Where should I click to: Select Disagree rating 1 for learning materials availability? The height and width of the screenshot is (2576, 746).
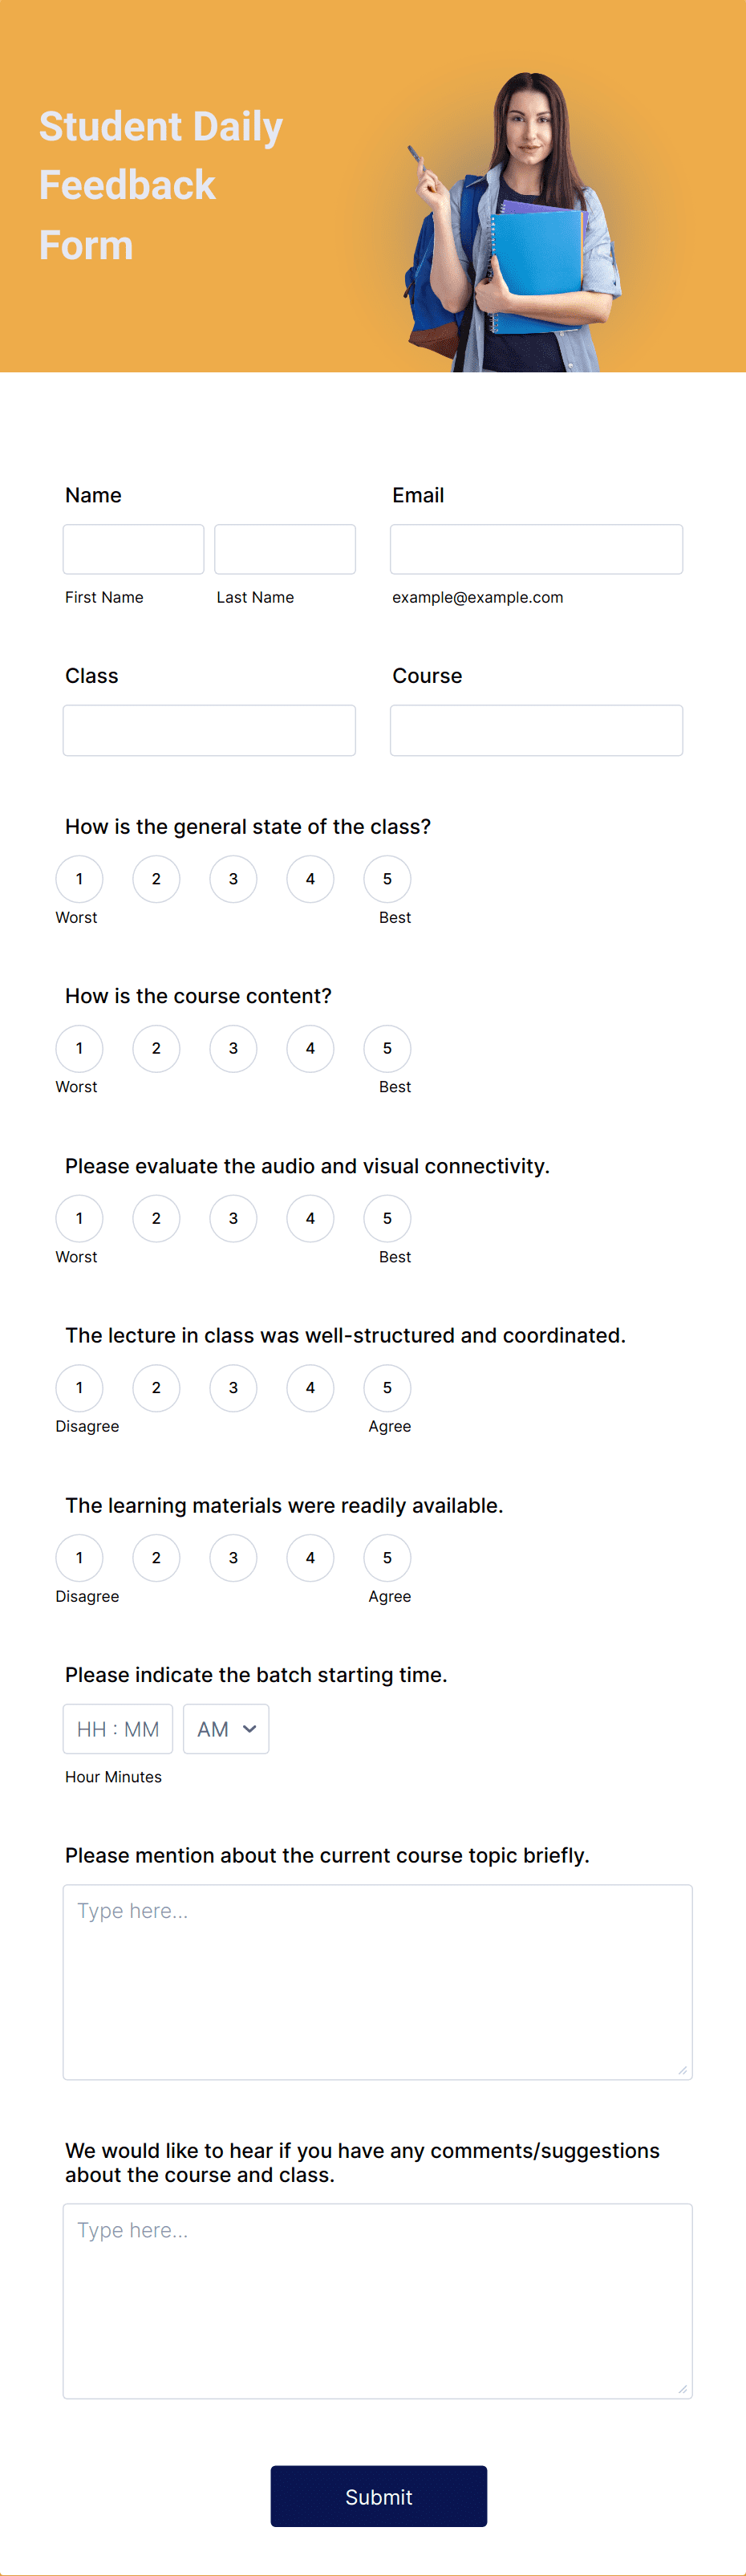[79, 1558]
